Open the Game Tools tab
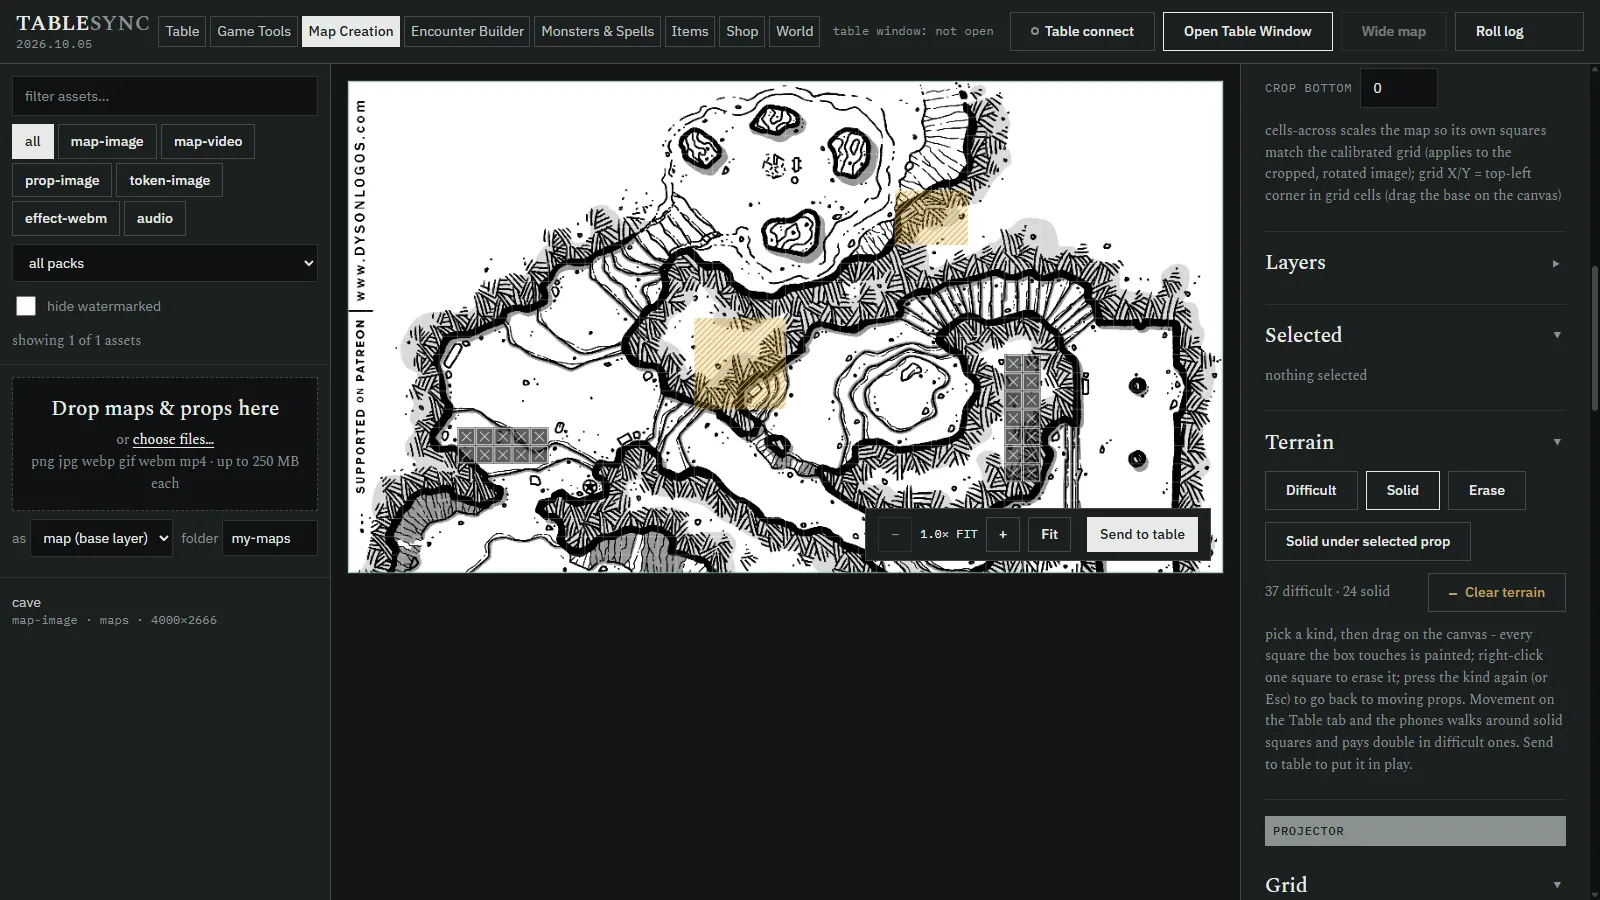The height and width of the screenshot is (900, 1600). pyautogui.click(x=254, y=31)
